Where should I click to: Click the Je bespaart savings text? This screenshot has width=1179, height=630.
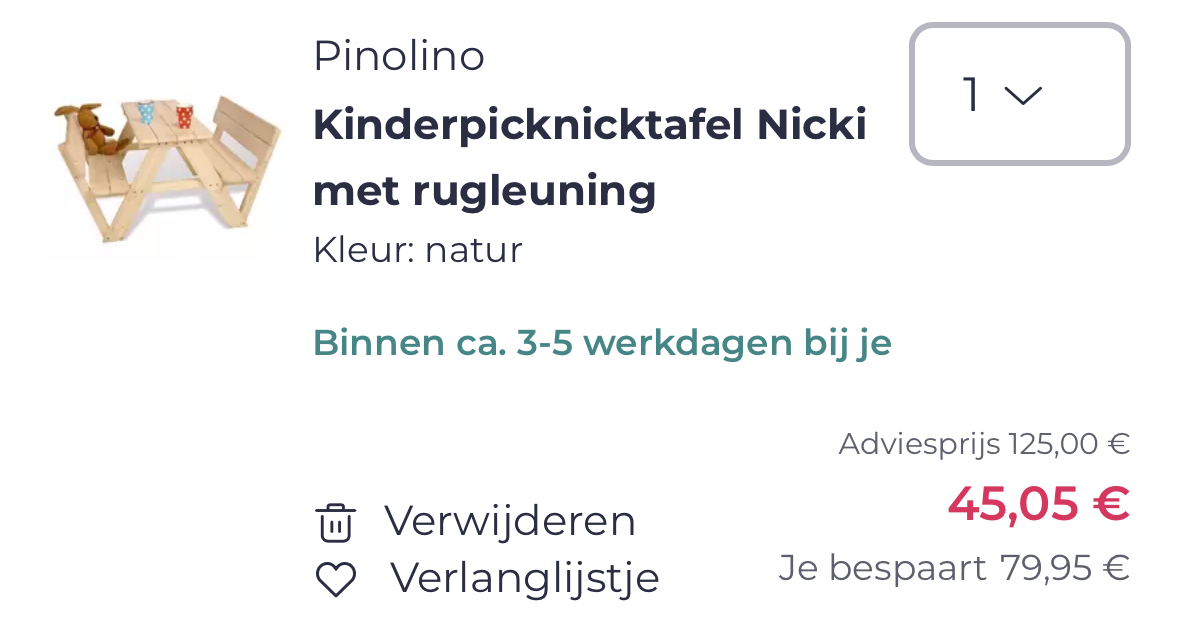pos(952,567)
